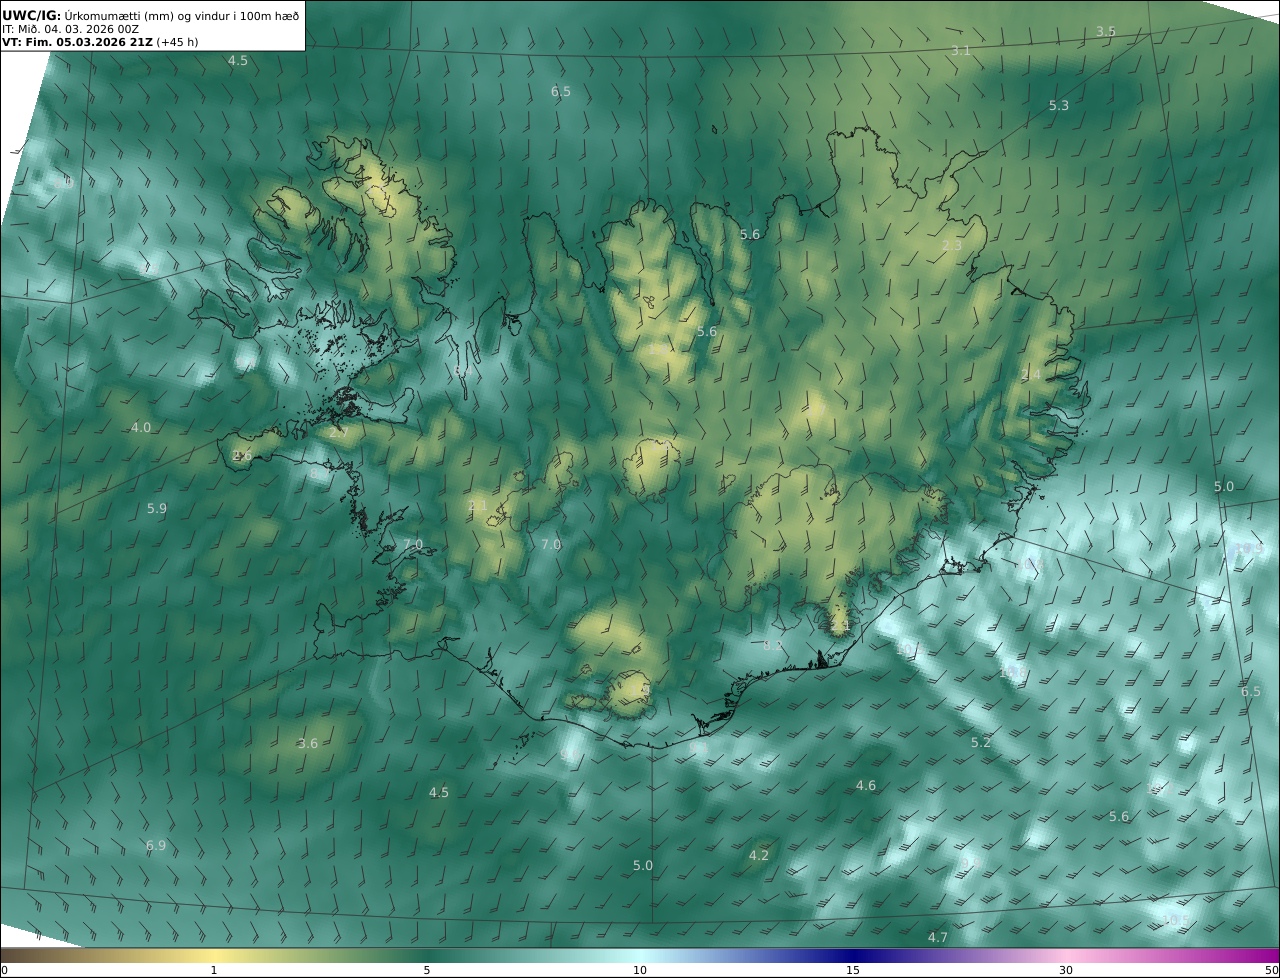This screenshot has height=978, width=1280.
Task: Click the map value label "2.3"
Action: (x=951, y=245)
